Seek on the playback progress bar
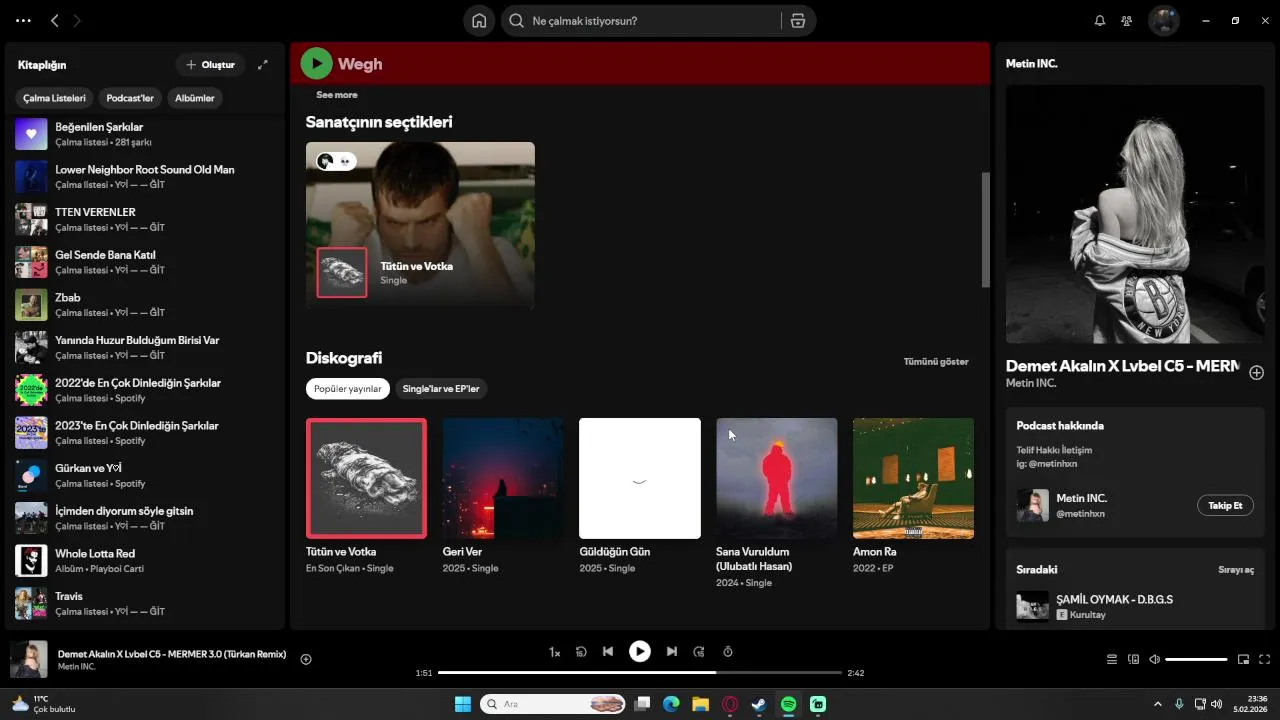 click(640, 673)
